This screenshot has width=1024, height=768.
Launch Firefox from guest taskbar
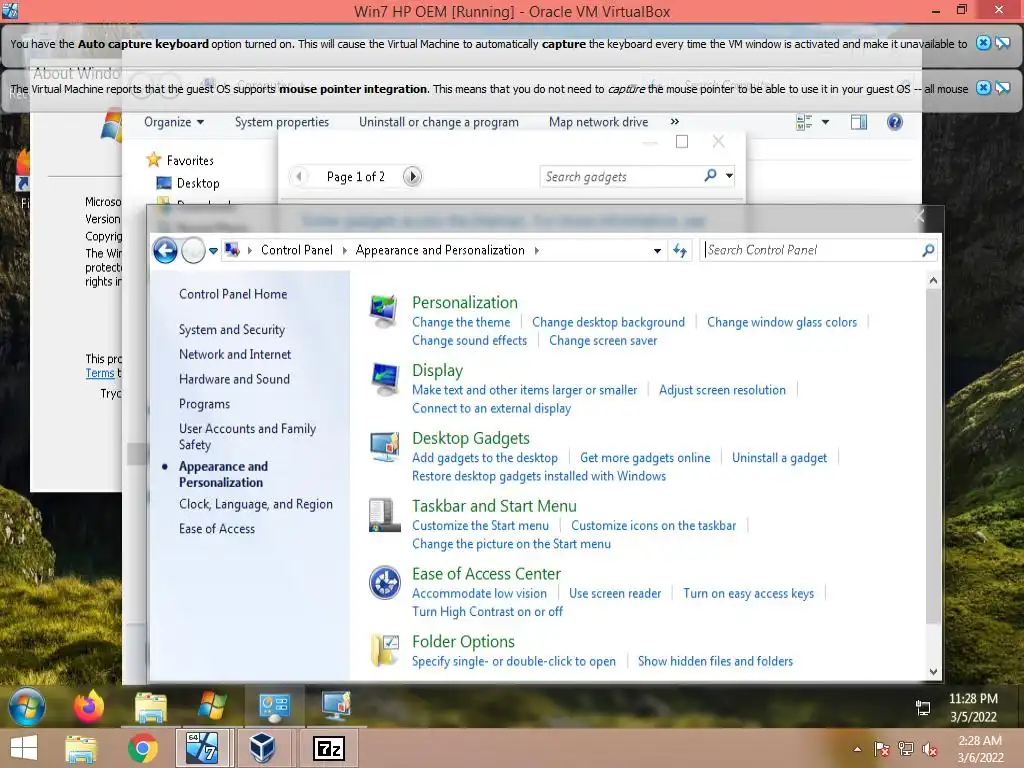point(89,707)
